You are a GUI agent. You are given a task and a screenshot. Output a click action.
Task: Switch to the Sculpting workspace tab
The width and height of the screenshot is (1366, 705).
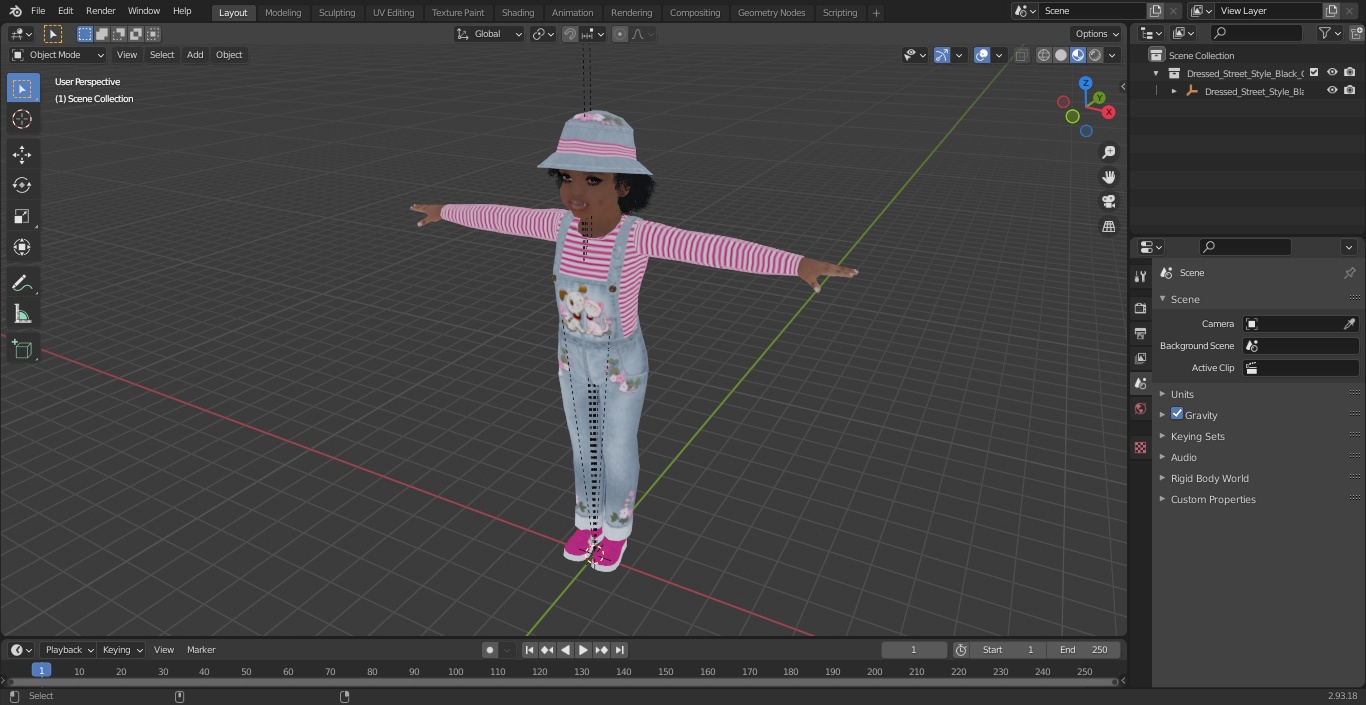[337, 13]
